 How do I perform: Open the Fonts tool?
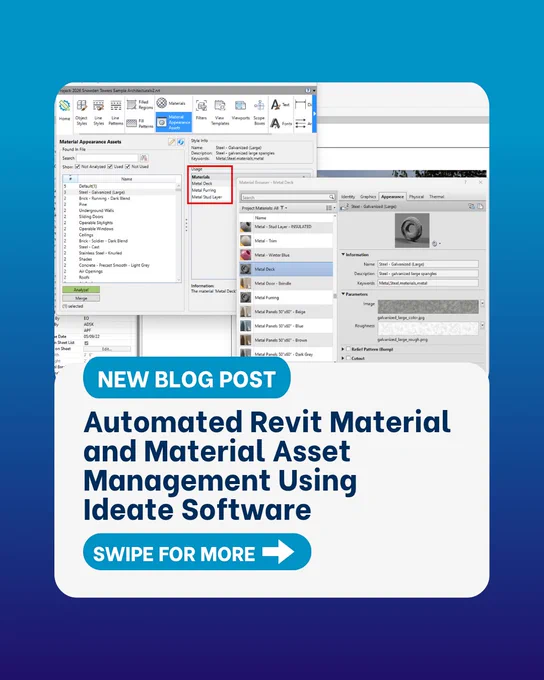point(281,124)
